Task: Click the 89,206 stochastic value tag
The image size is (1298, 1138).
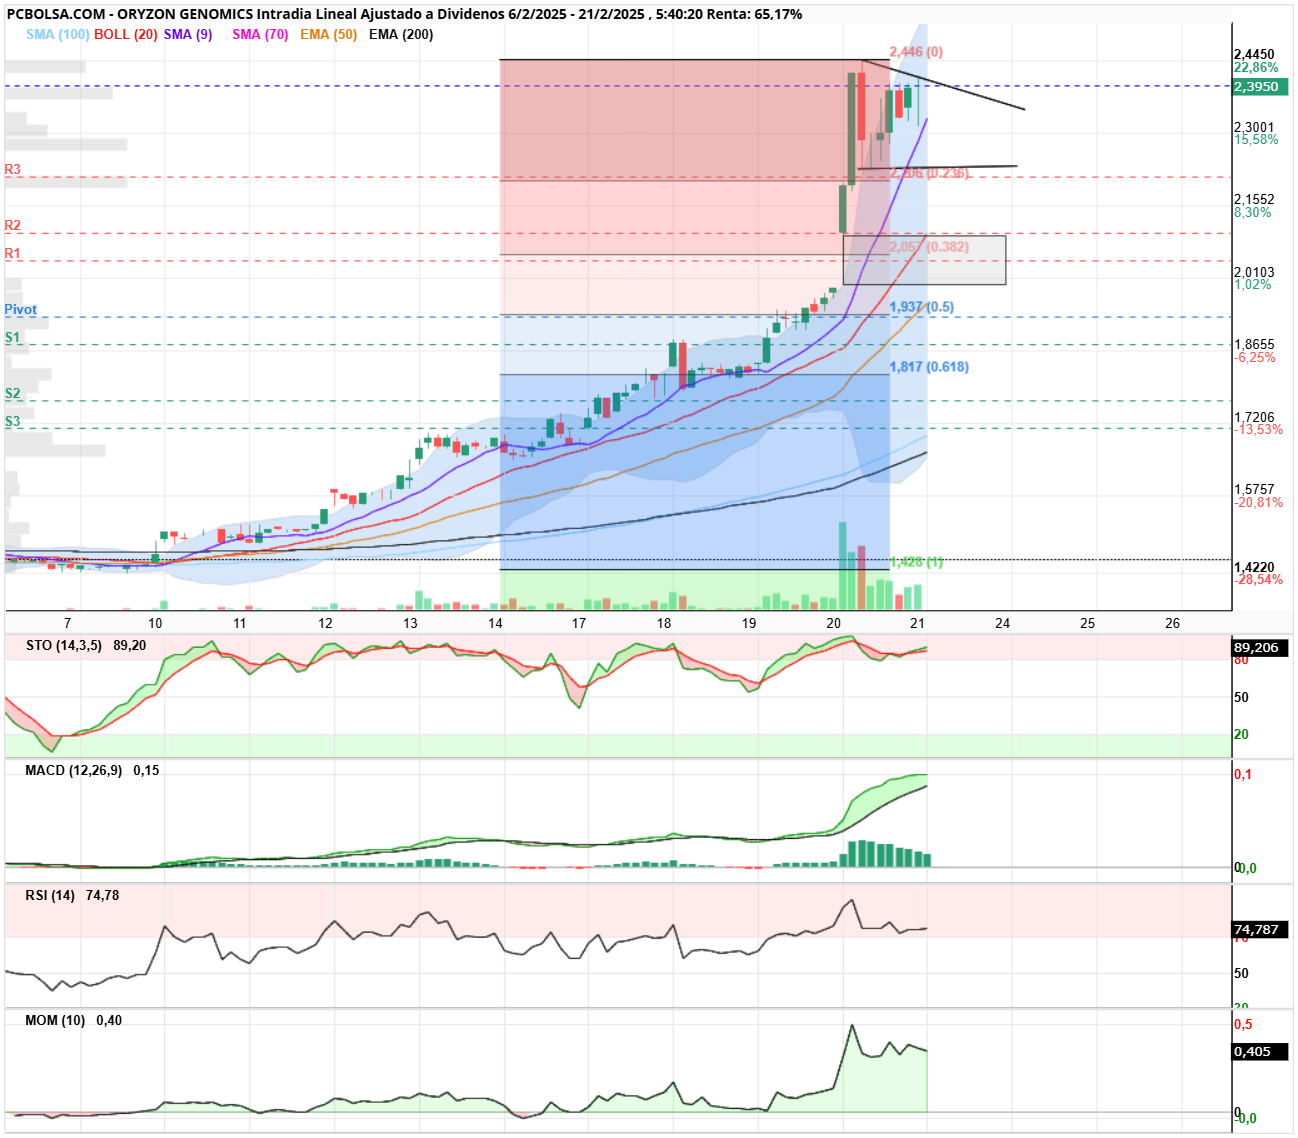Action: [x=1257, y=648]
